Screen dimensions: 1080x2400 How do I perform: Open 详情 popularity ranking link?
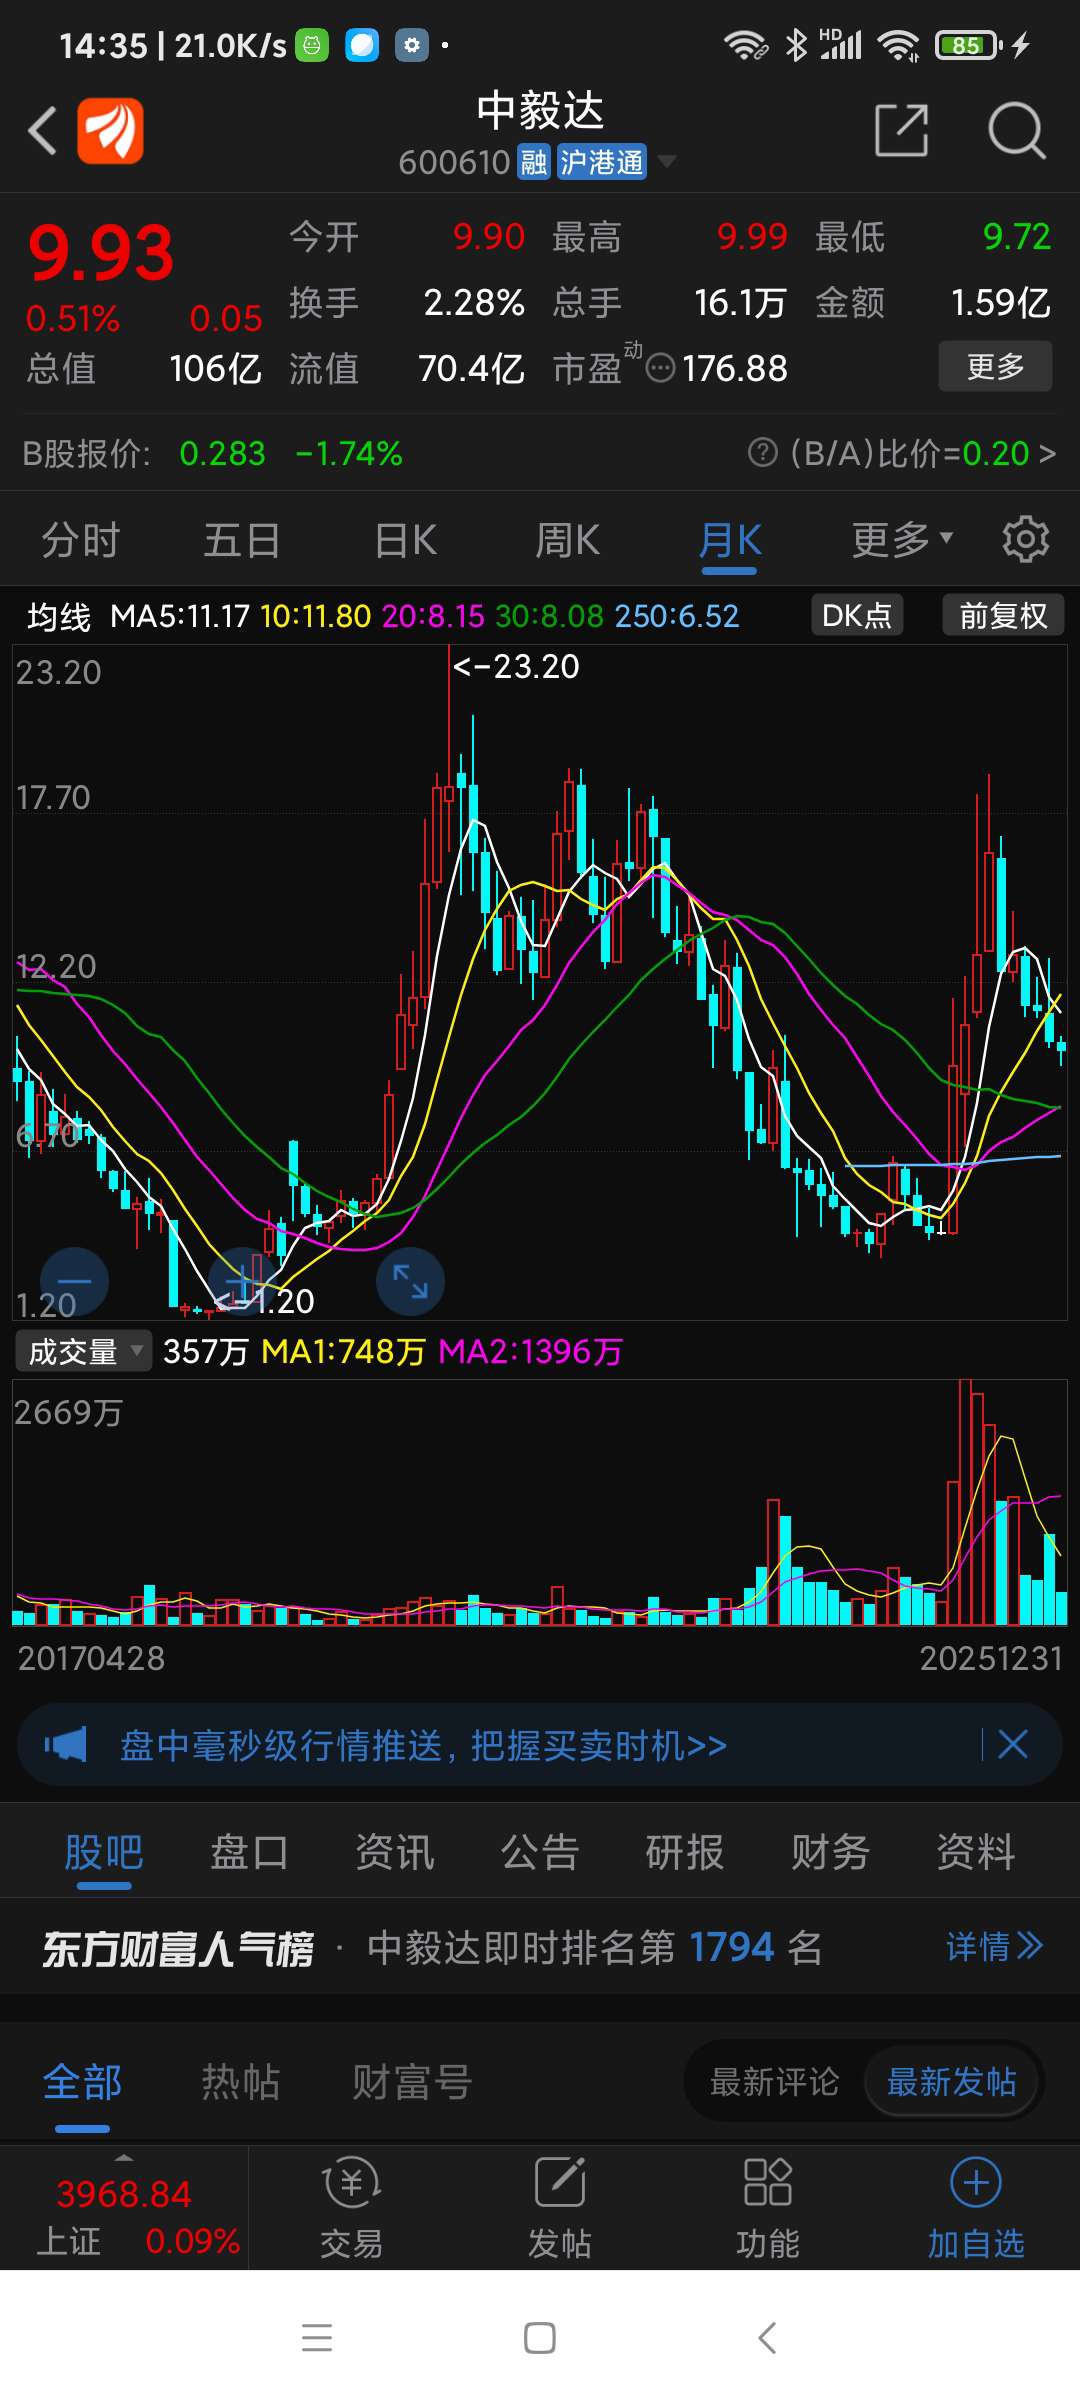pyautogui.click(x=994, y=1947)
